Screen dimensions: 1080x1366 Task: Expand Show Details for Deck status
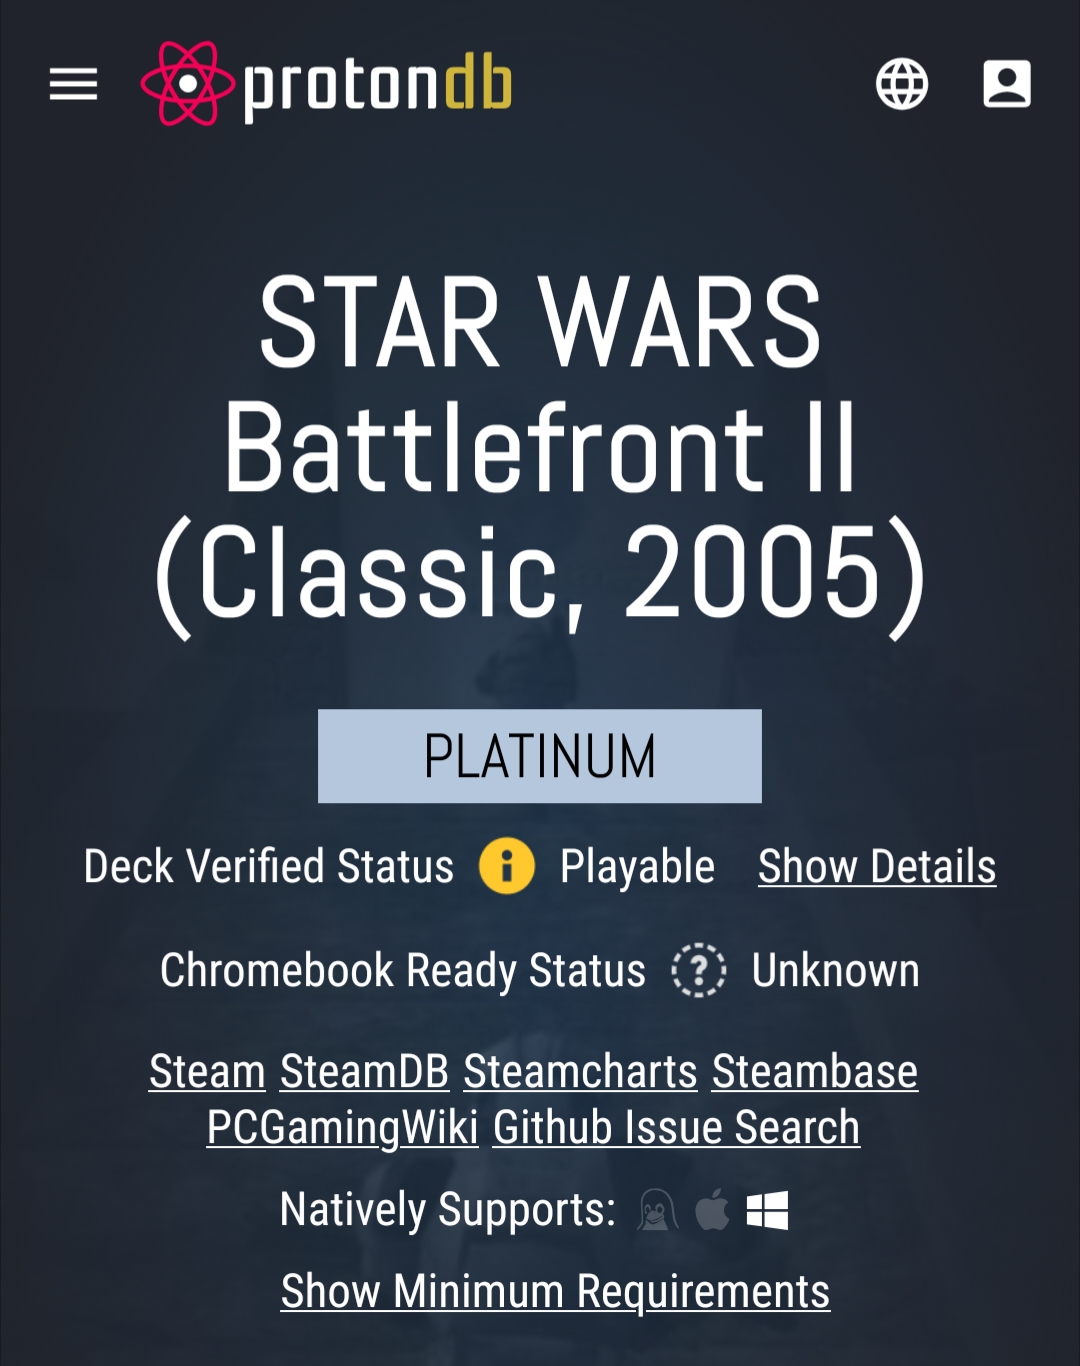tap(877, 867)
